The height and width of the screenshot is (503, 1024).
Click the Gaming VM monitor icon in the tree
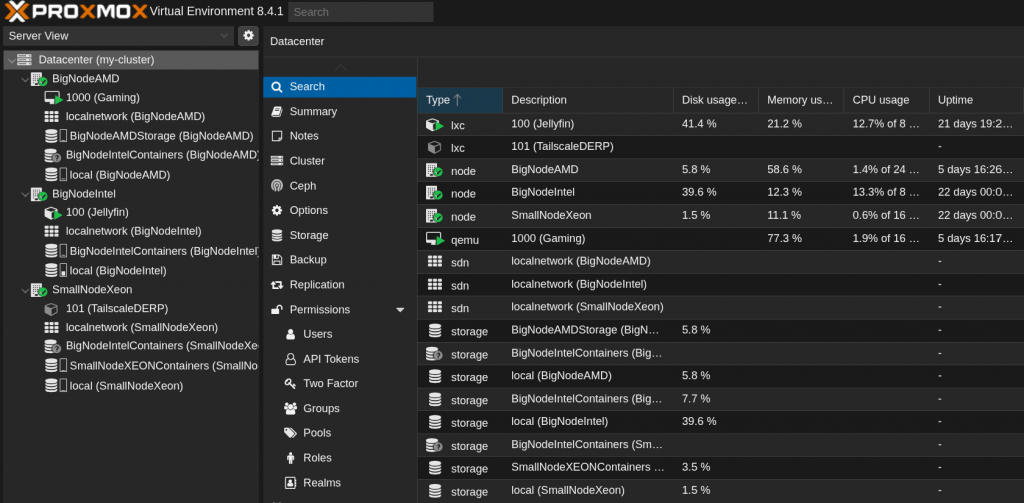53,98
